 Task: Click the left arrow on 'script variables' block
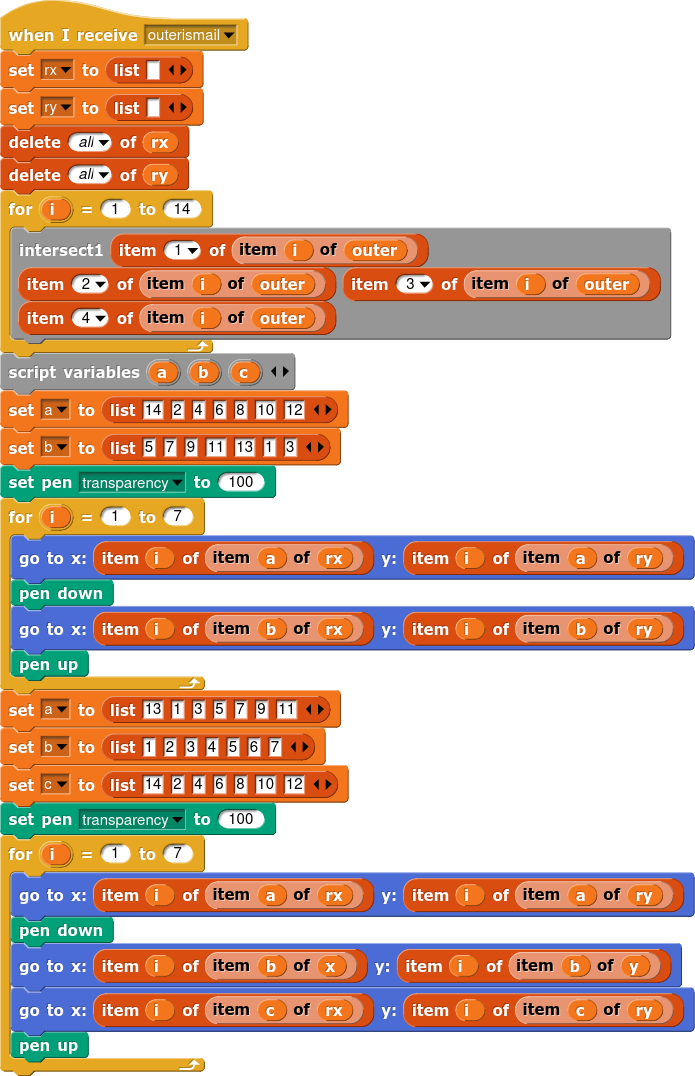[274, 372]
